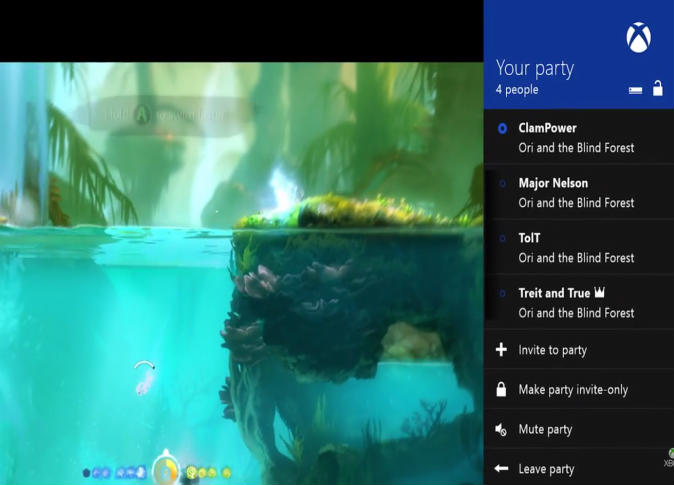The image size is (674, 485).
Task: Click the crown icon next to Treit and True
Action: pyautogui.click(x=600, y=293)
